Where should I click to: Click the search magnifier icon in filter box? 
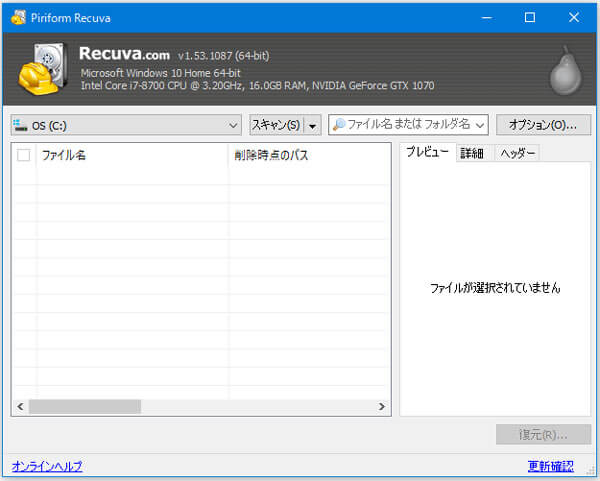338,125
